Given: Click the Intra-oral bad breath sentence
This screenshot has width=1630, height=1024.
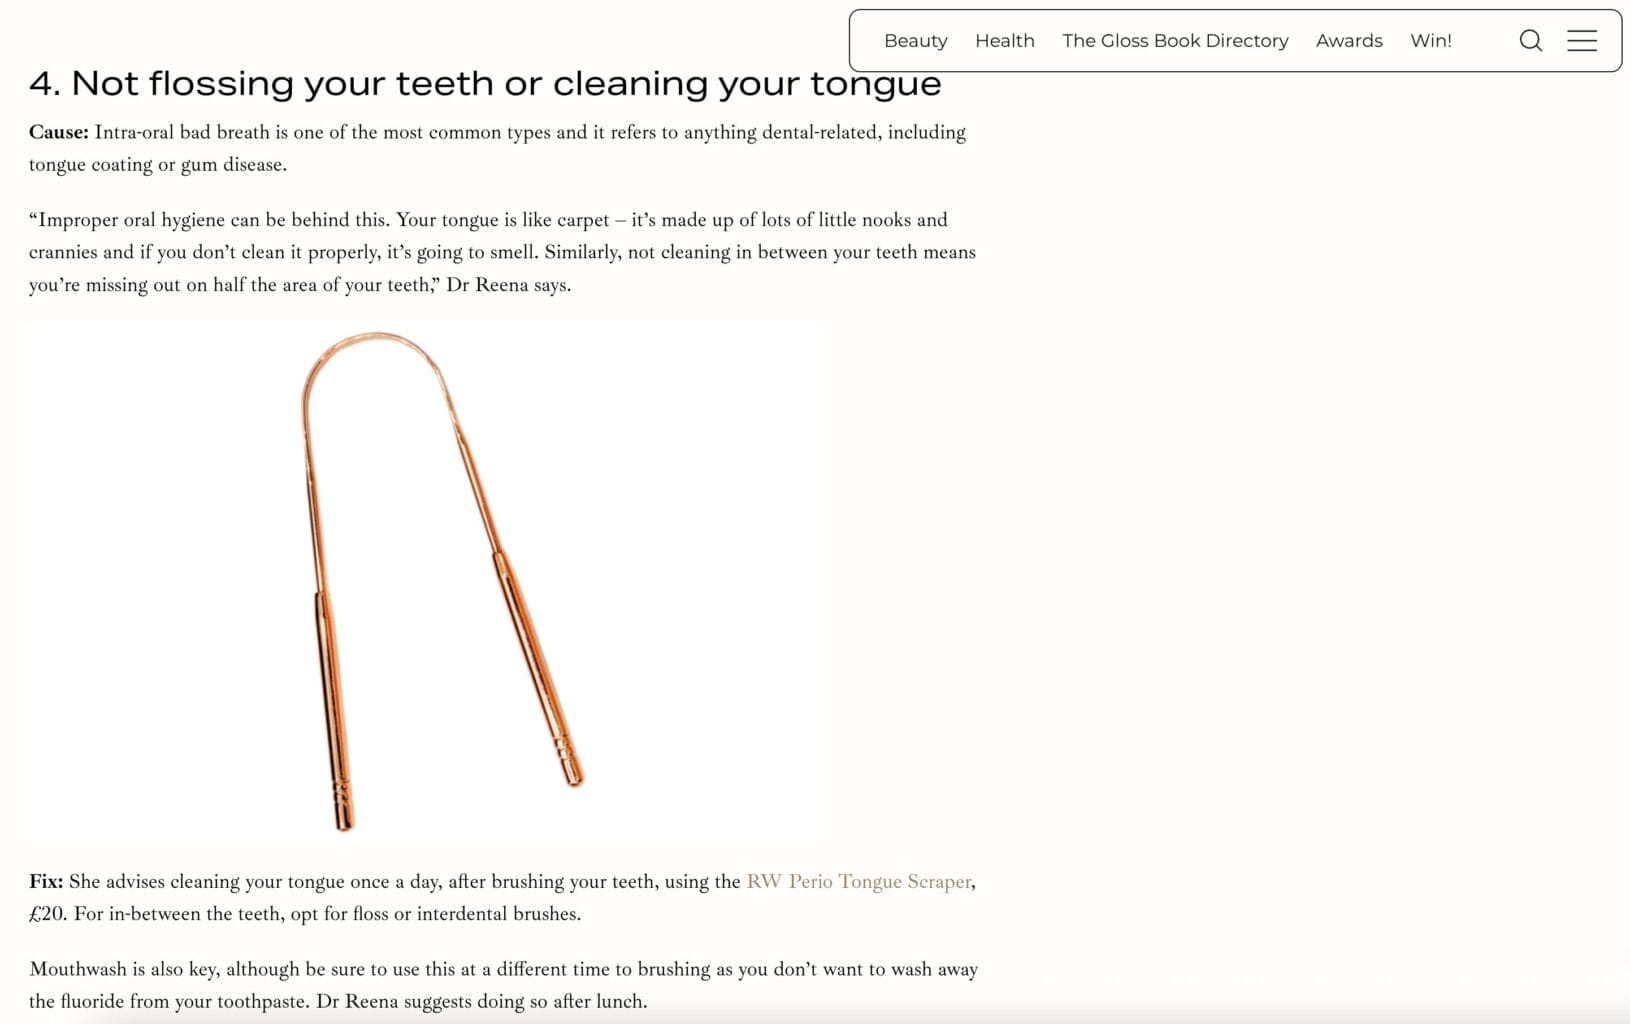Looking at the screenshot, I should coord(497,148).
